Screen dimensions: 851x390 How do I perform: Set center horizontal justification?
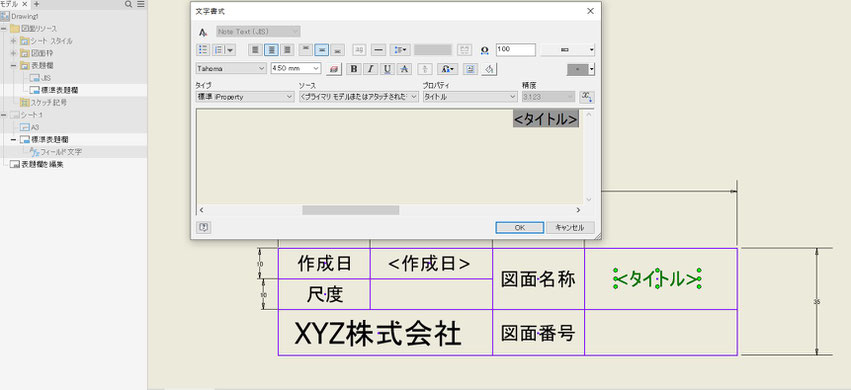pyautogui.click(x=271, y=50)
